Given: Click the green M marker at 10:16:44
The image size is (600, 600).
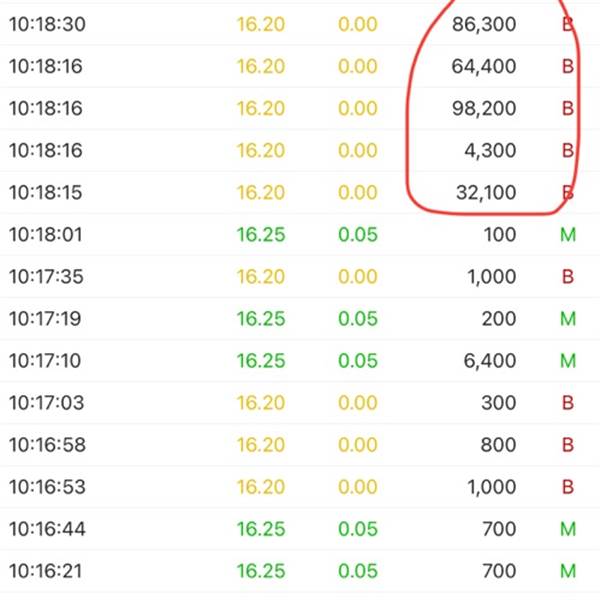Looking at the screenshot, I should [x=568, y=529].
